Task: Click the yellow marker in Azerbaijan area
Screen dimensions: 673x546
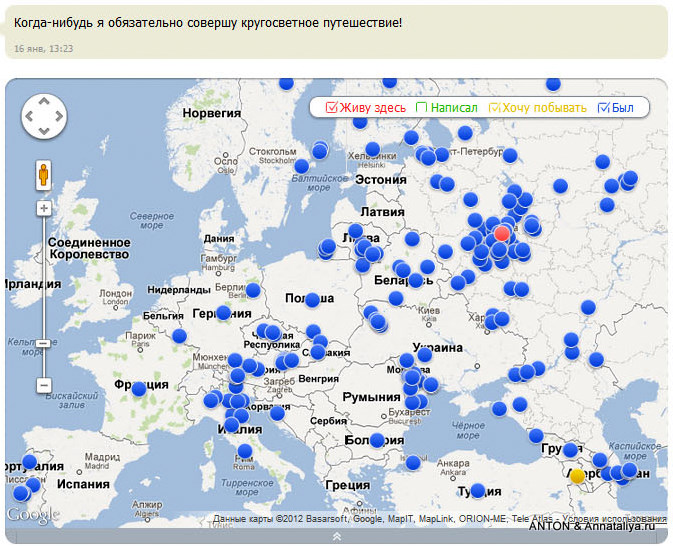Action: pyautogui.click(x=577, y=476)
